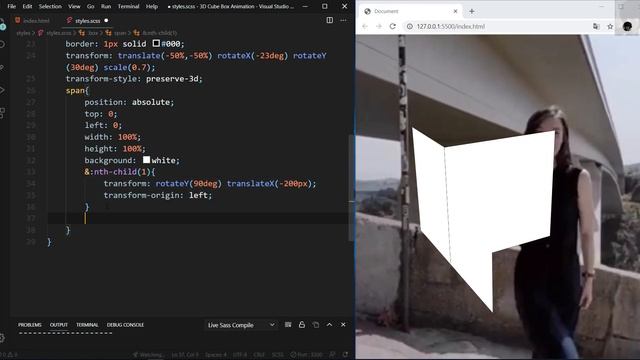The image size is (640, 360).
Task: Open the File menu in VS Code
Action: pos(11,7)
